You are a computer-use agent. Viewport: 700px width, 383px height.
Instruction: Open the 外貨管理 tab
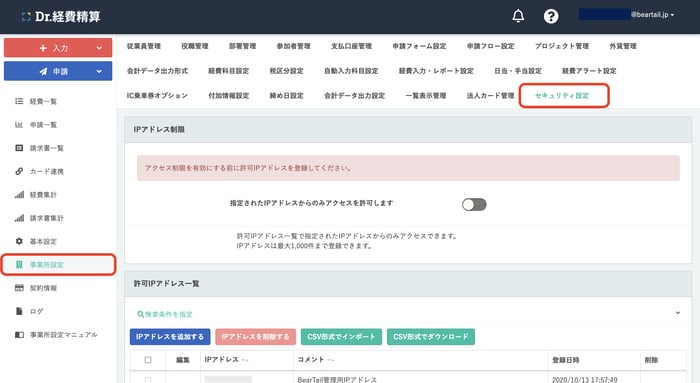pyautogui.click(x=623, y=46)
